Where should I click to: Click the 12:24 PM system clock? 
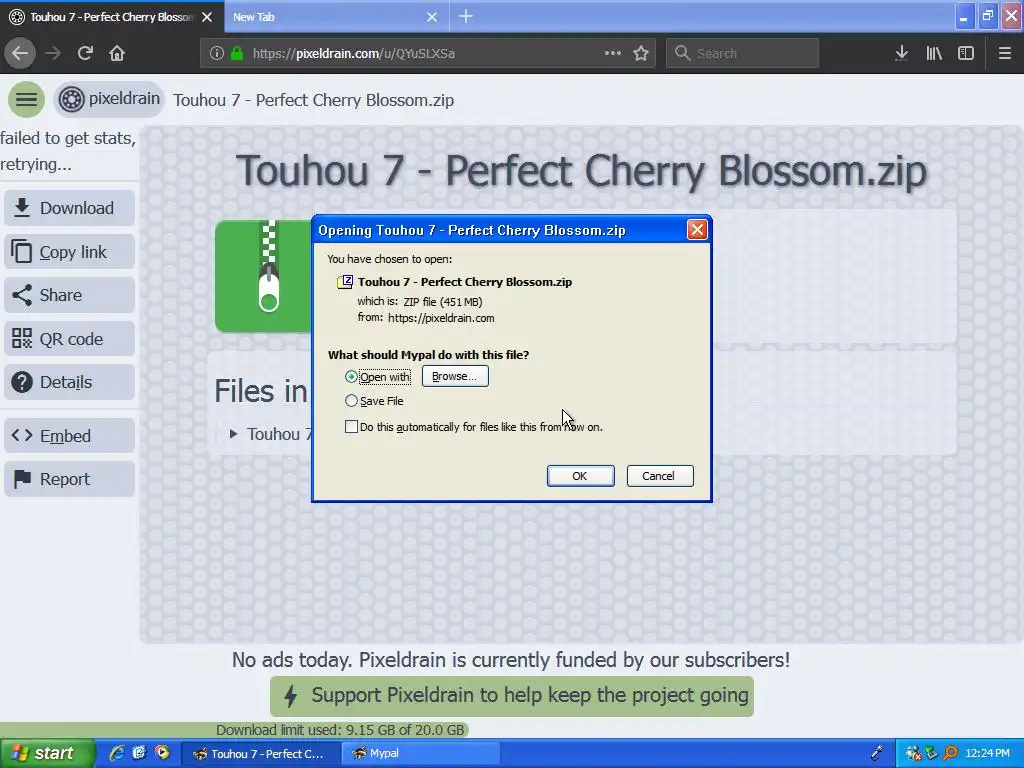pyautogui.click(x=987, y=754)
